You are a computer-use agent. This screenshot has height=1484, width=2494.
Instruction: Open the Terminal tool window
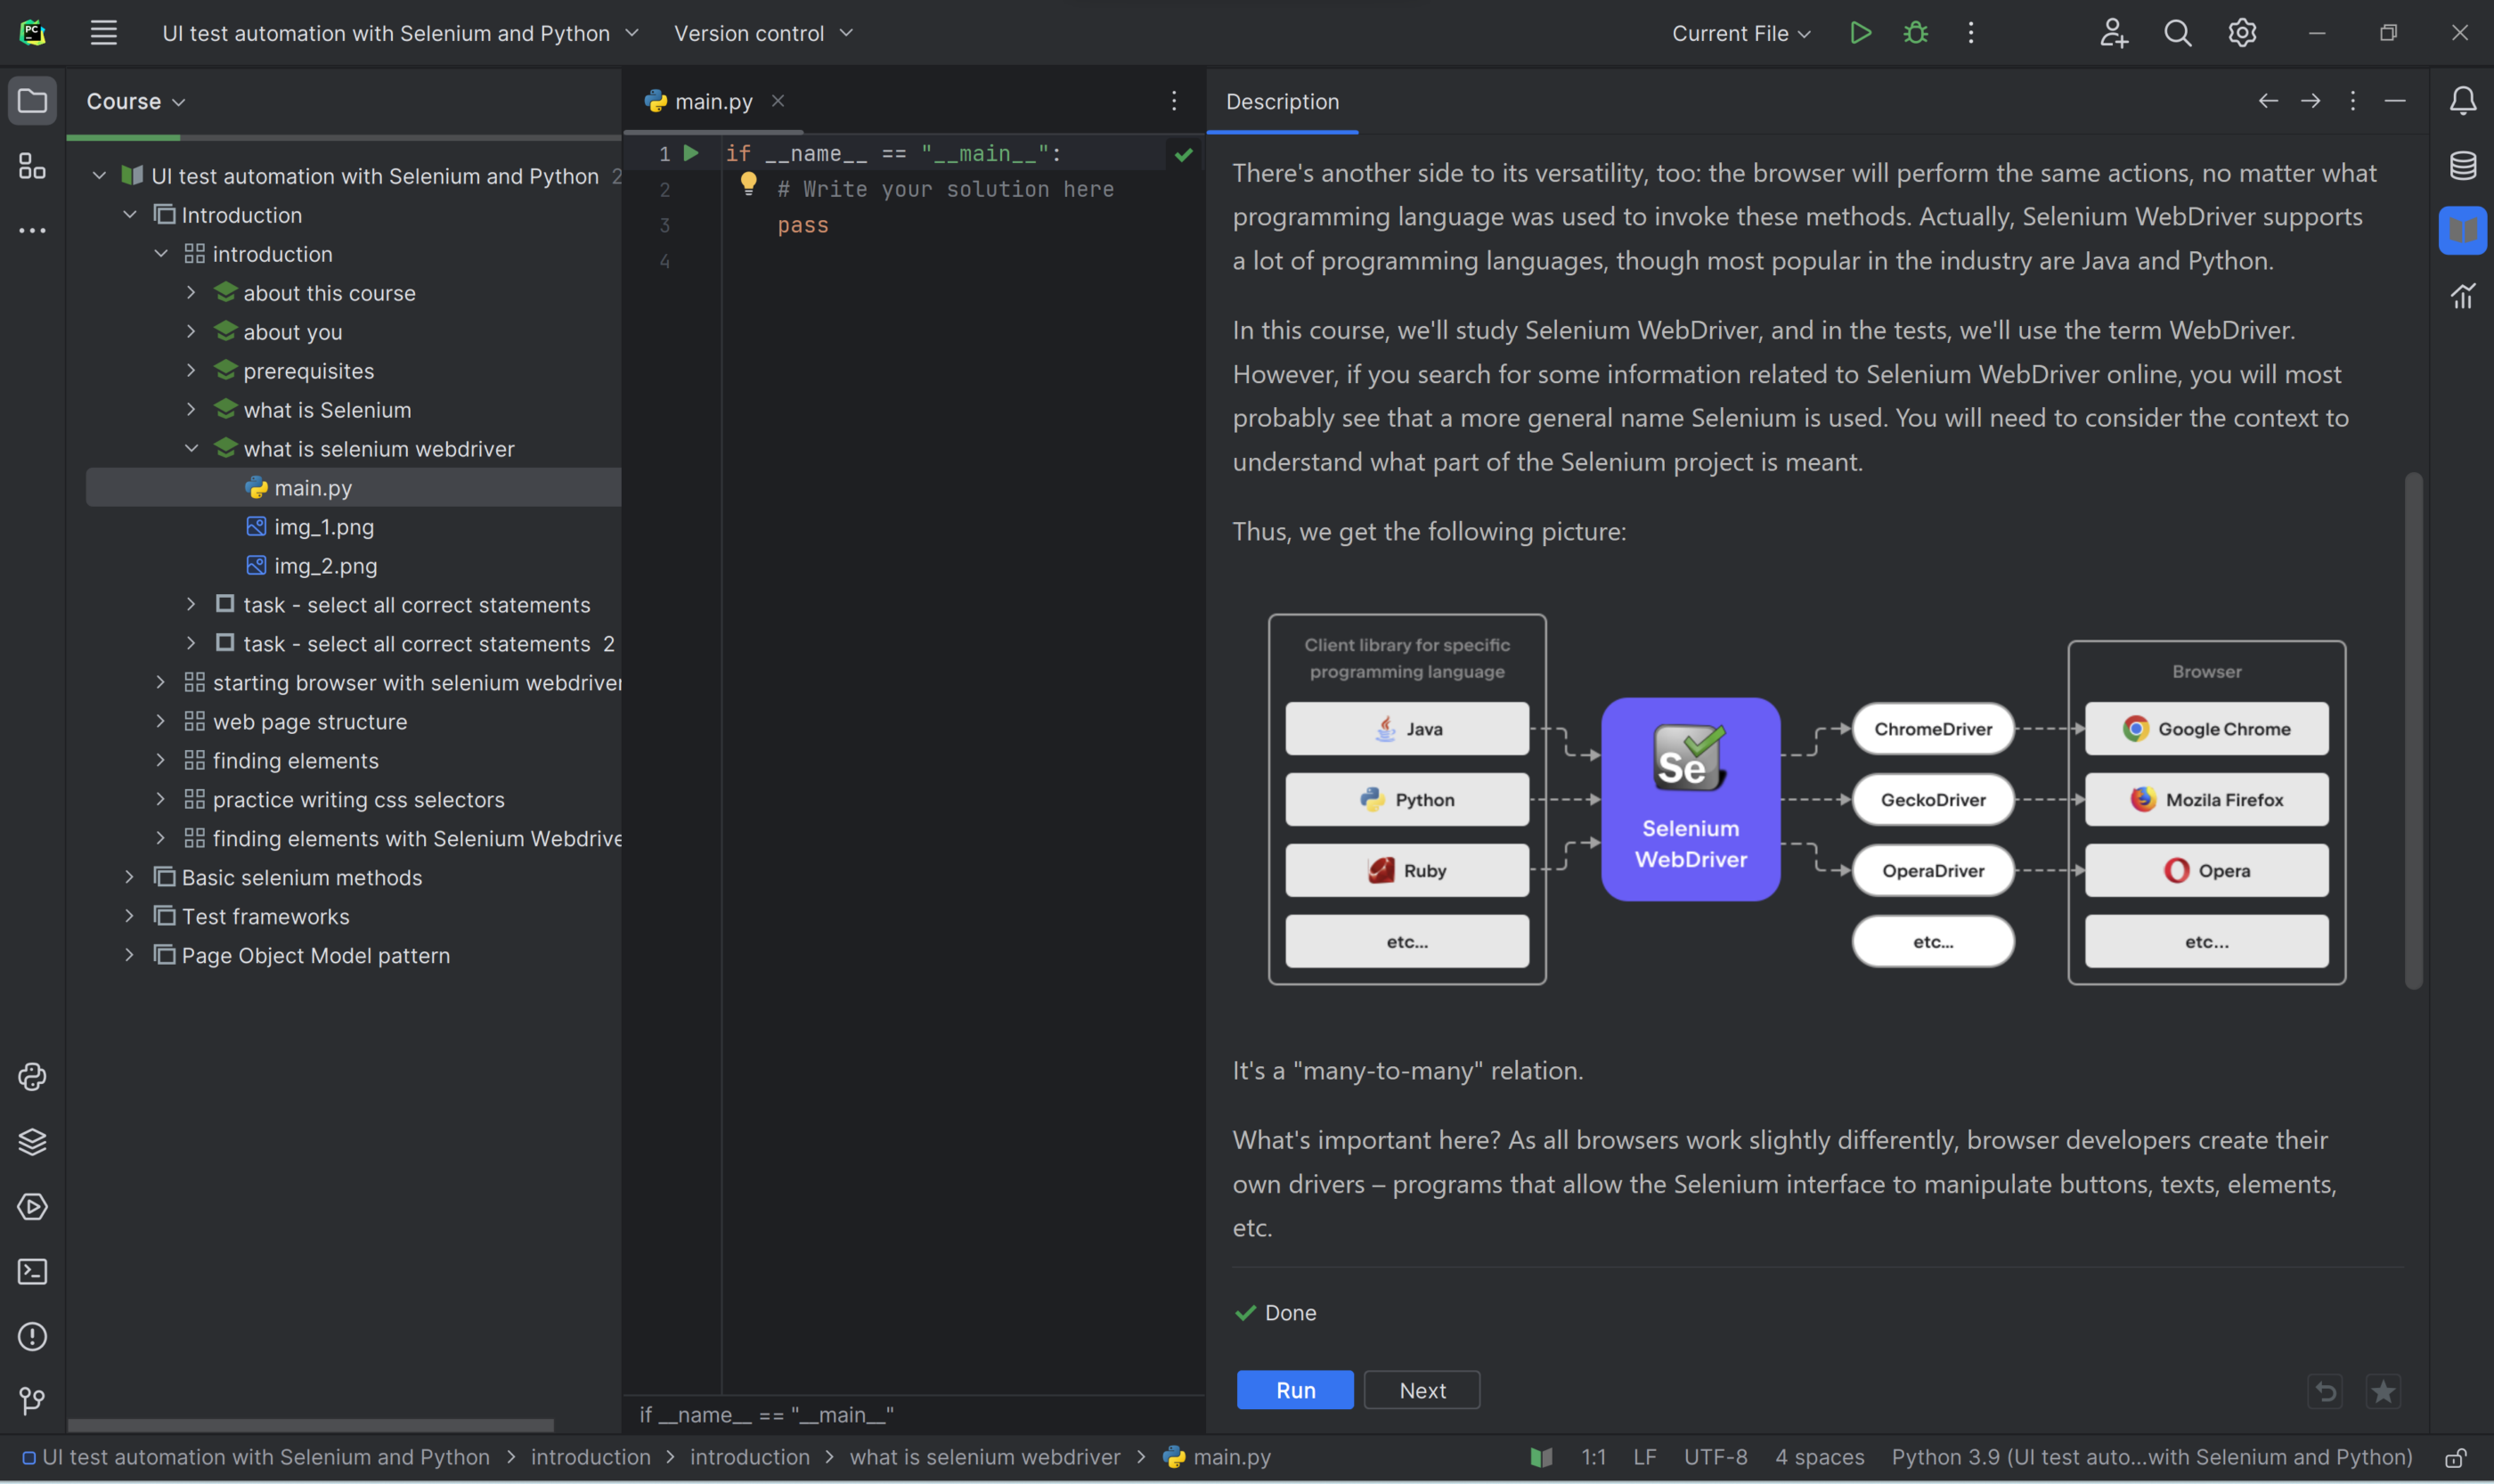coord(32,1272)
